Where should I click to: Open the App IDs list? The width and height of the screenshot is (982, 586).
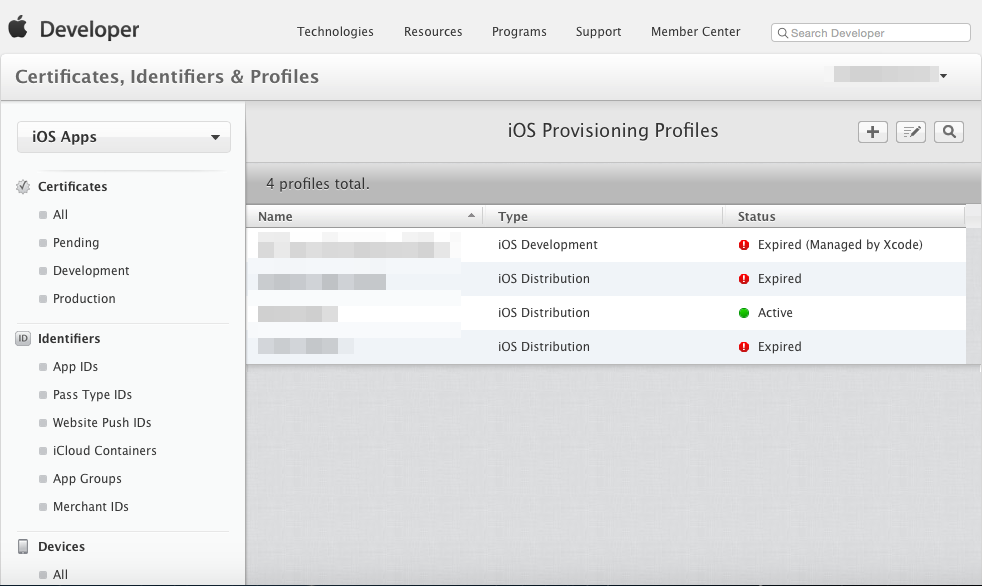coord(75,367)
